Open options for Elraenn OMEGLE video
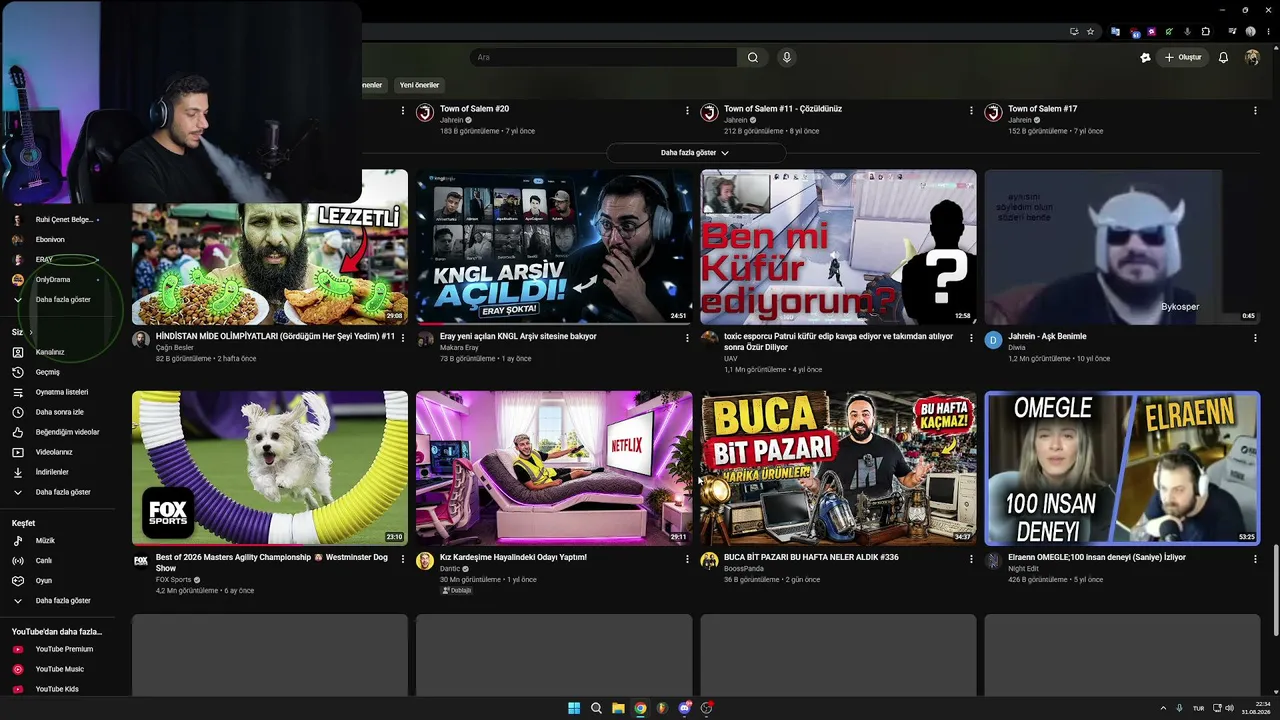 pos(1255,559)
